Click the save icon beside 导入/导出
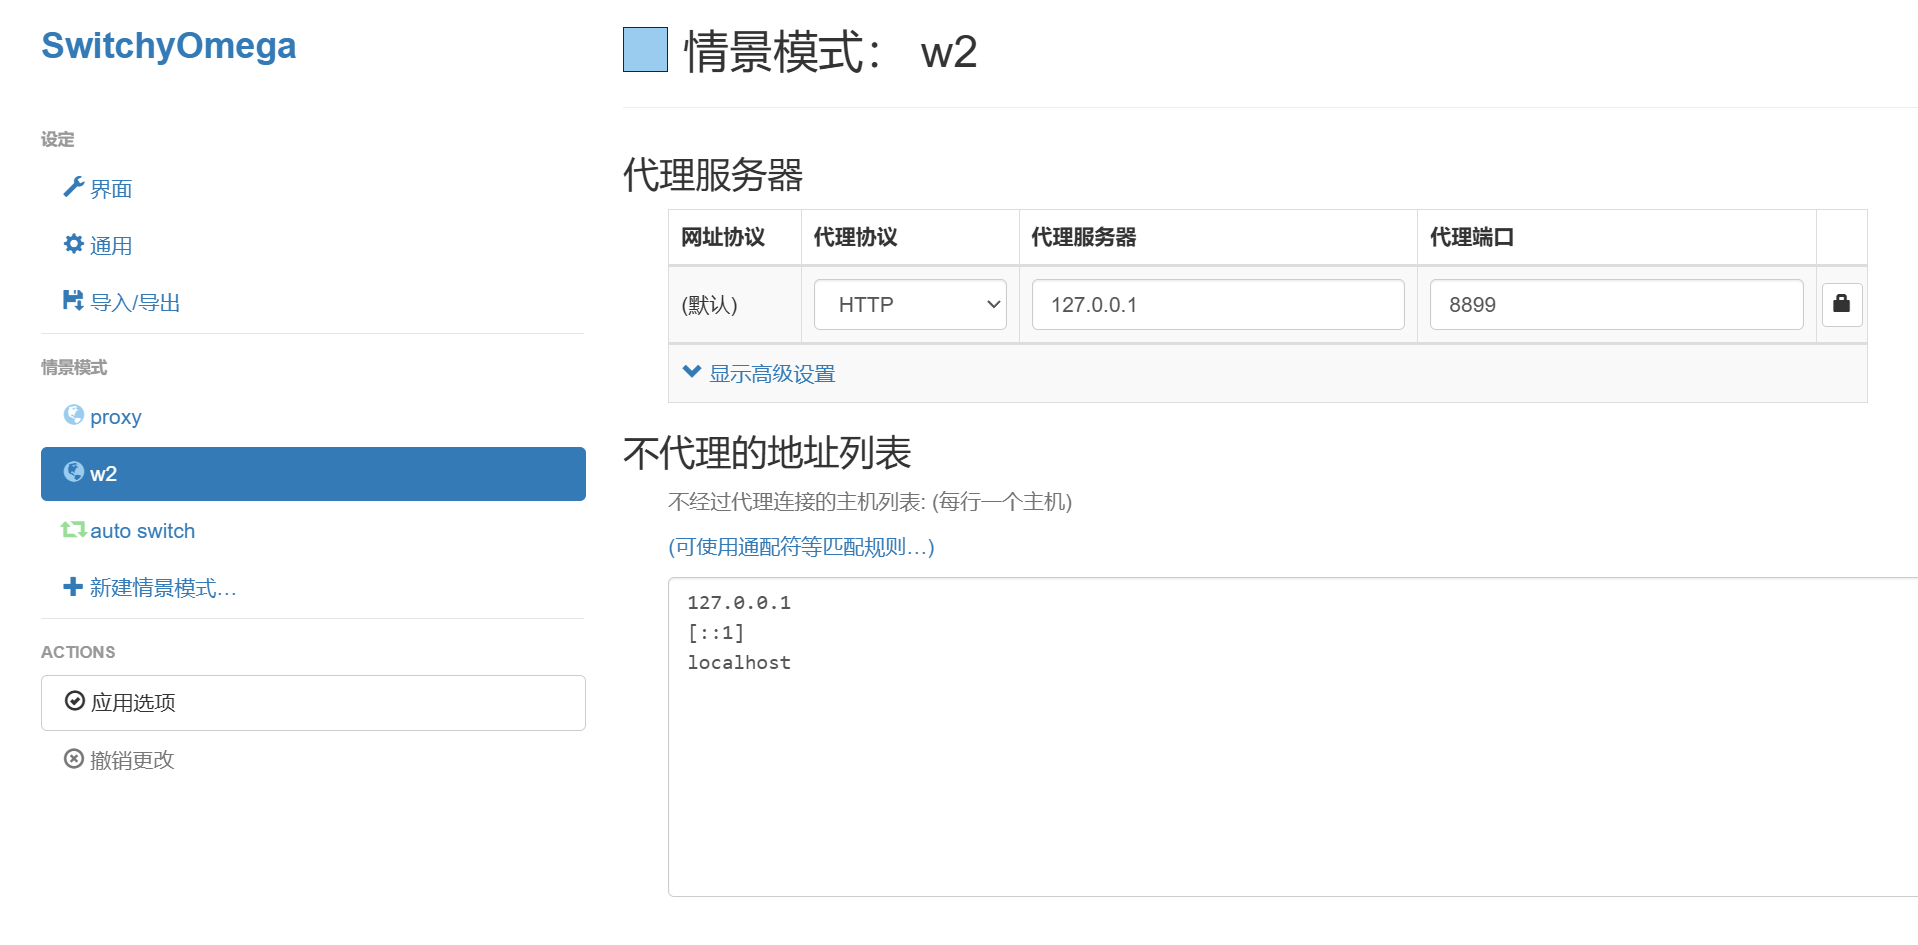1918x945 pixels. (73, 301)
